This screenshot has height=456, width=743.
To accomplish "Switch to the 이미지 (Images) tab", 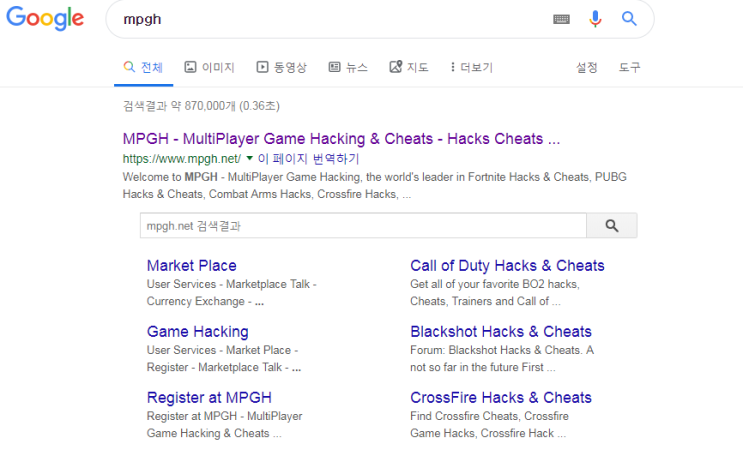I will tap(209, 67).
